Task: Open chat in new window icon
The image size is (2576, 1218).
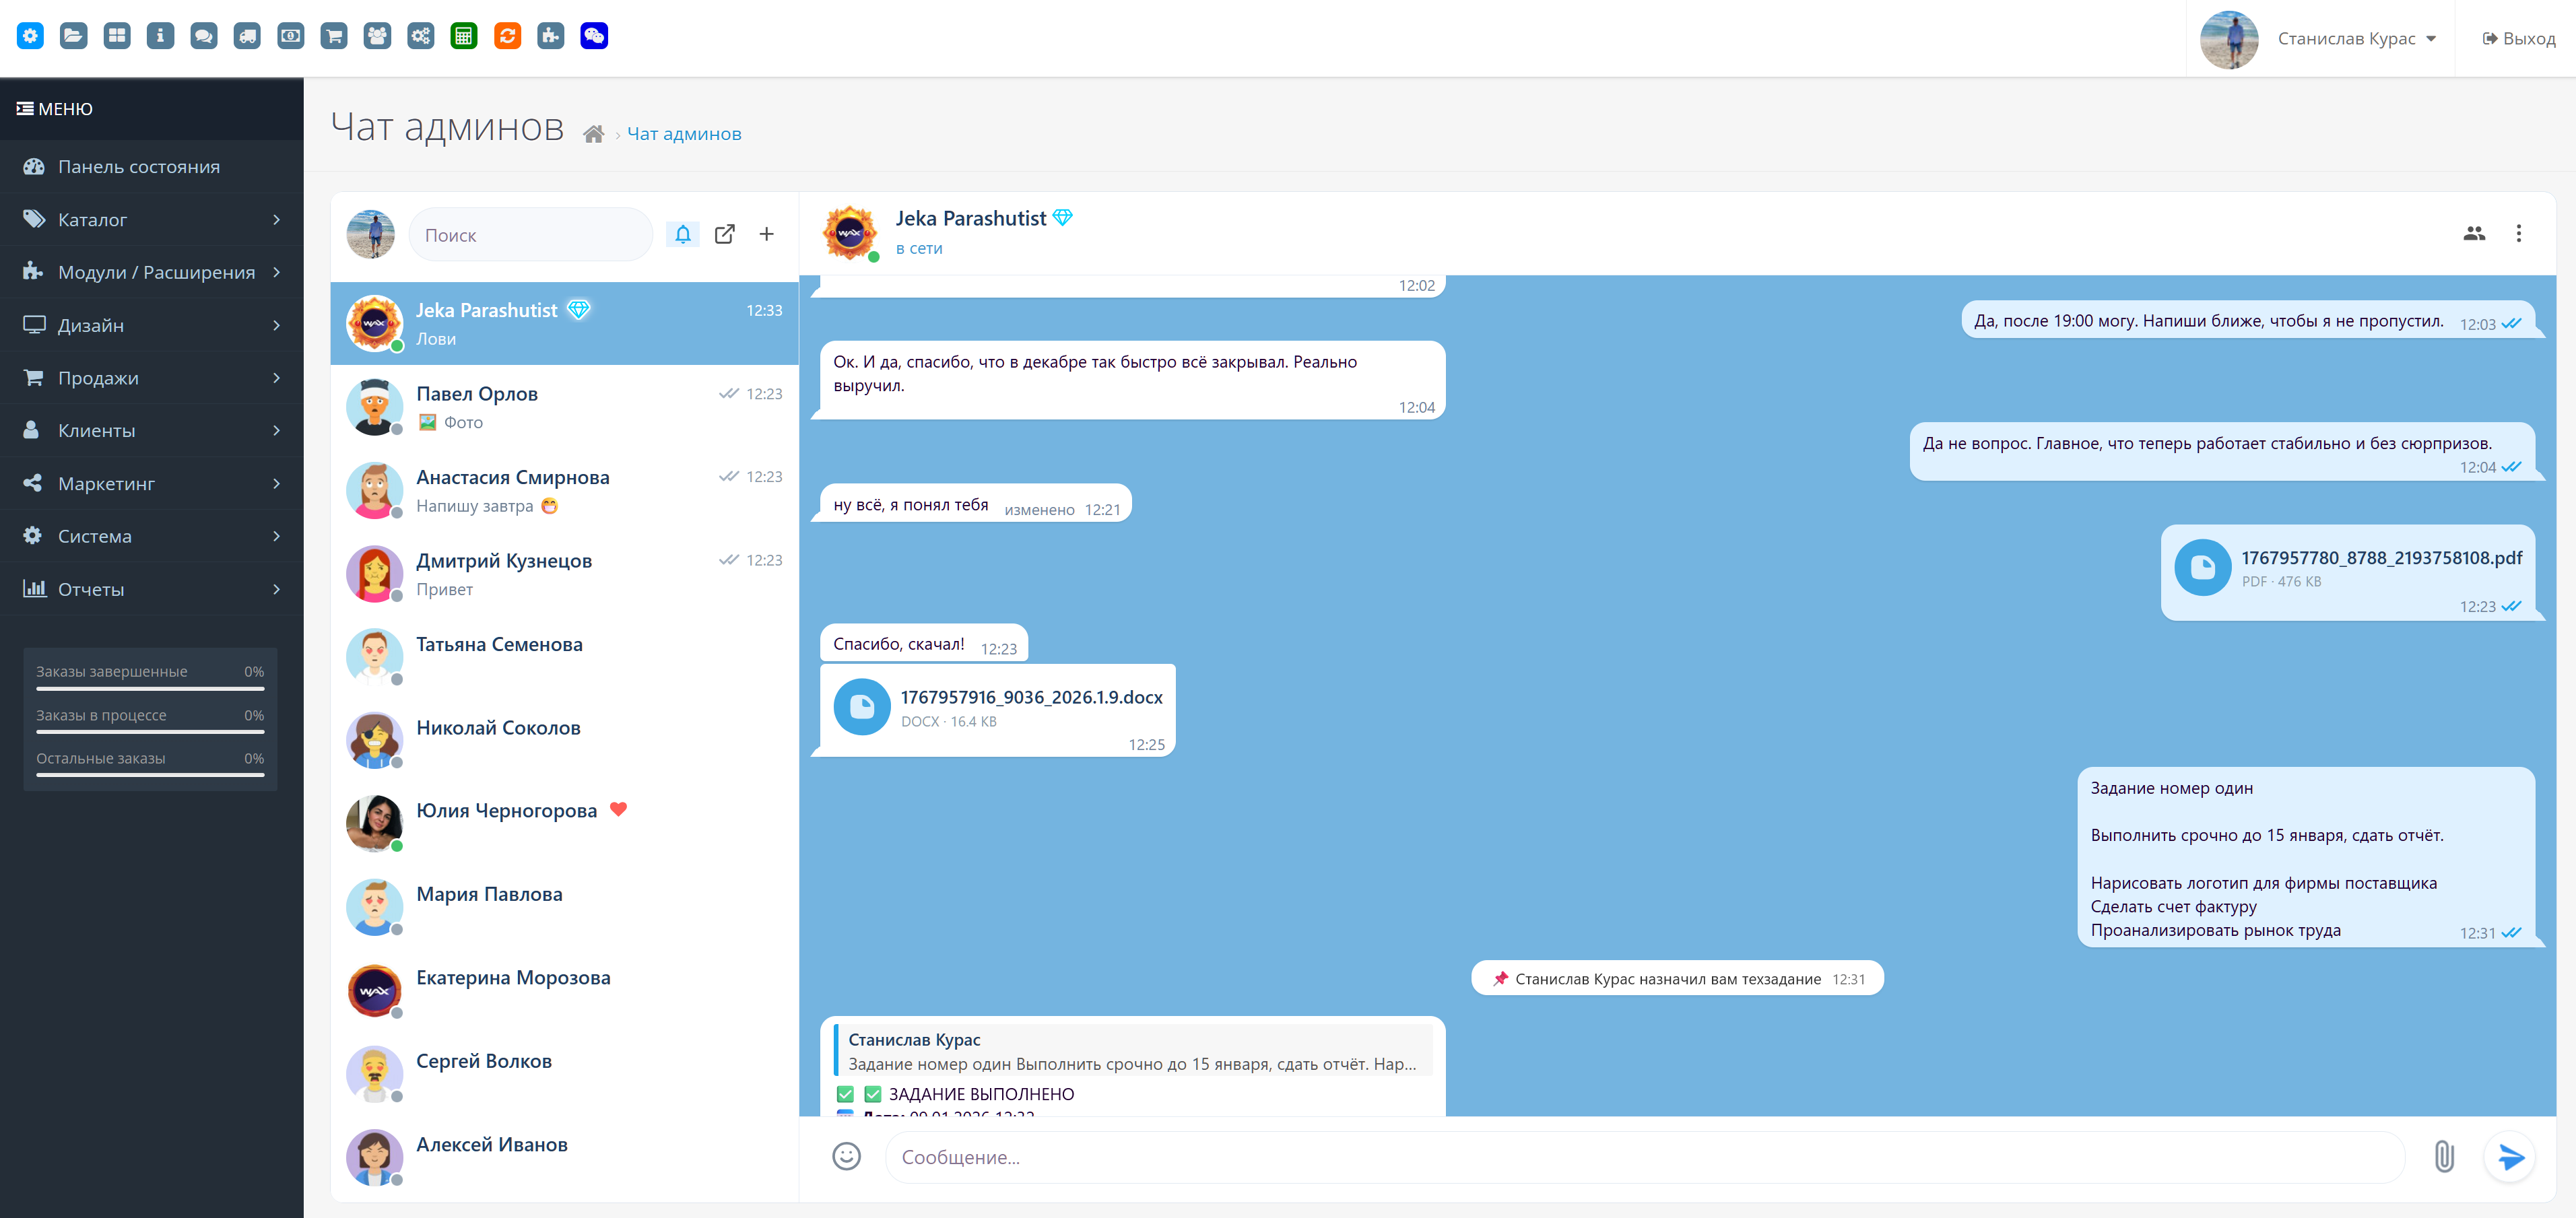Action: point(725,234)
